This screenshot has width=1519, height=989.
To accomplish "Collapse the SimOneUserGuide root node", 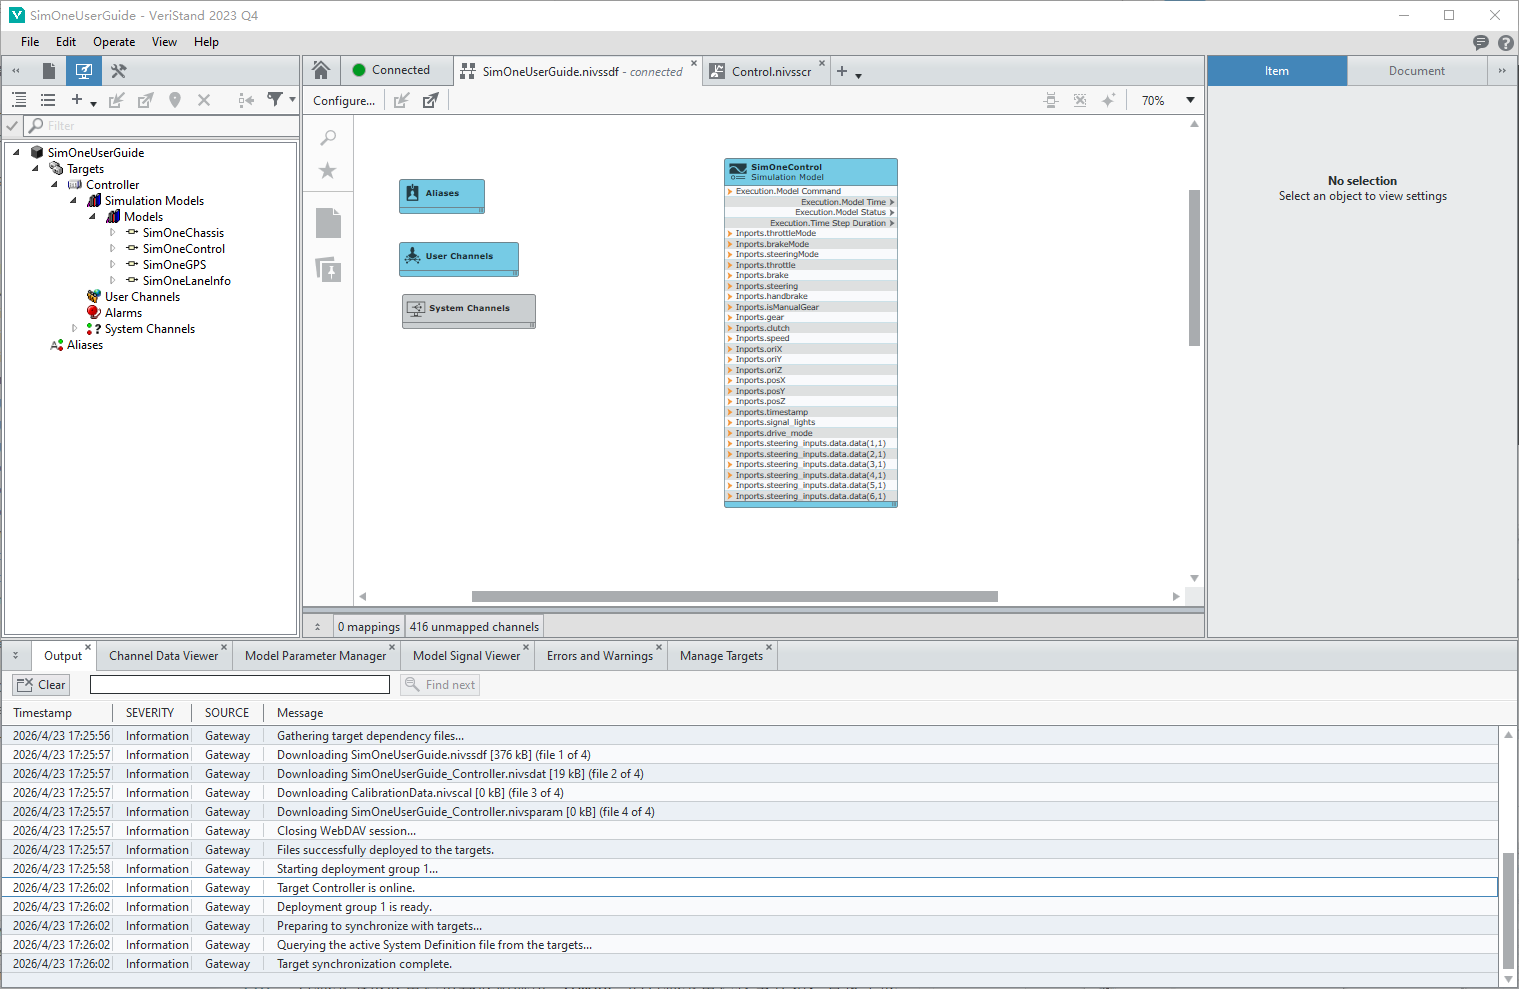I will coord(16,153).
